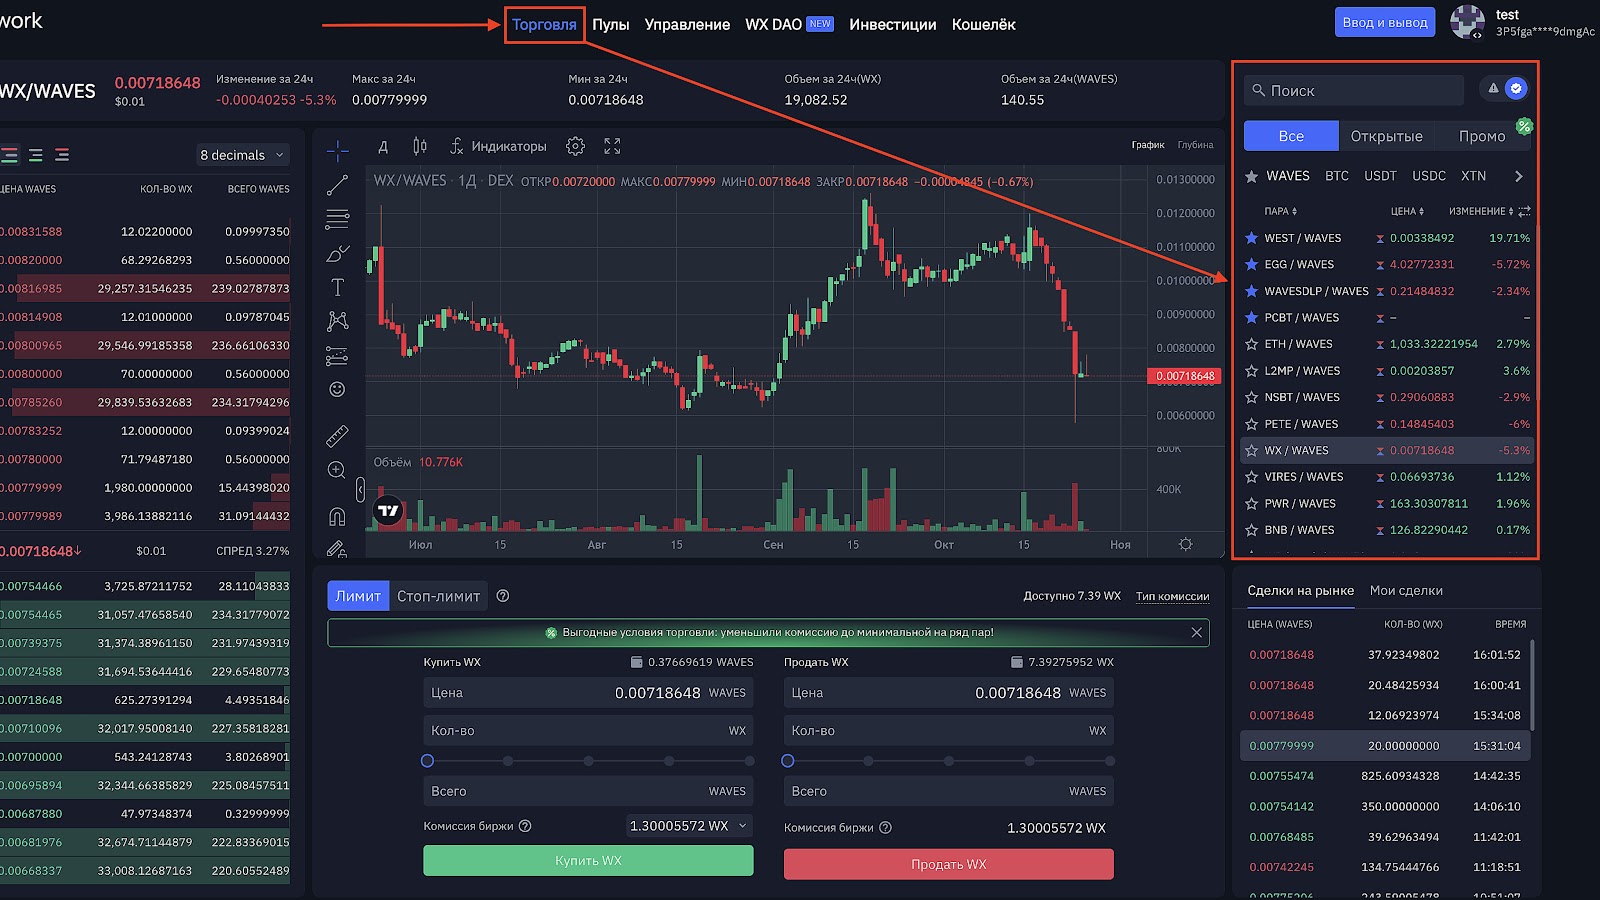Switch to Открытые pairs tab

[x=1386, y=136]
